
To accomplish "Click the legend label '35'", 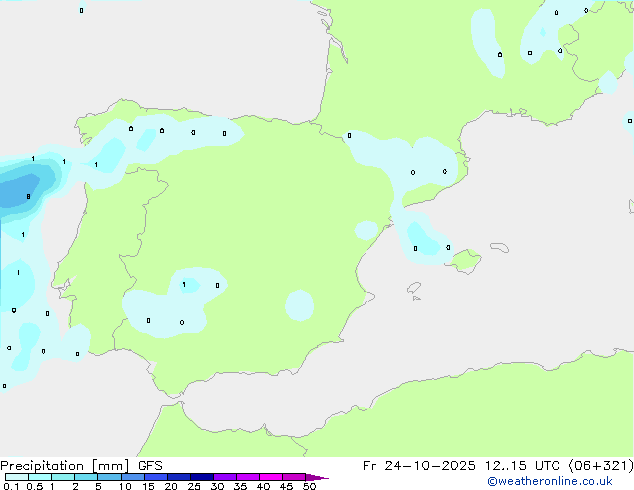I will (x=240, y=486).
